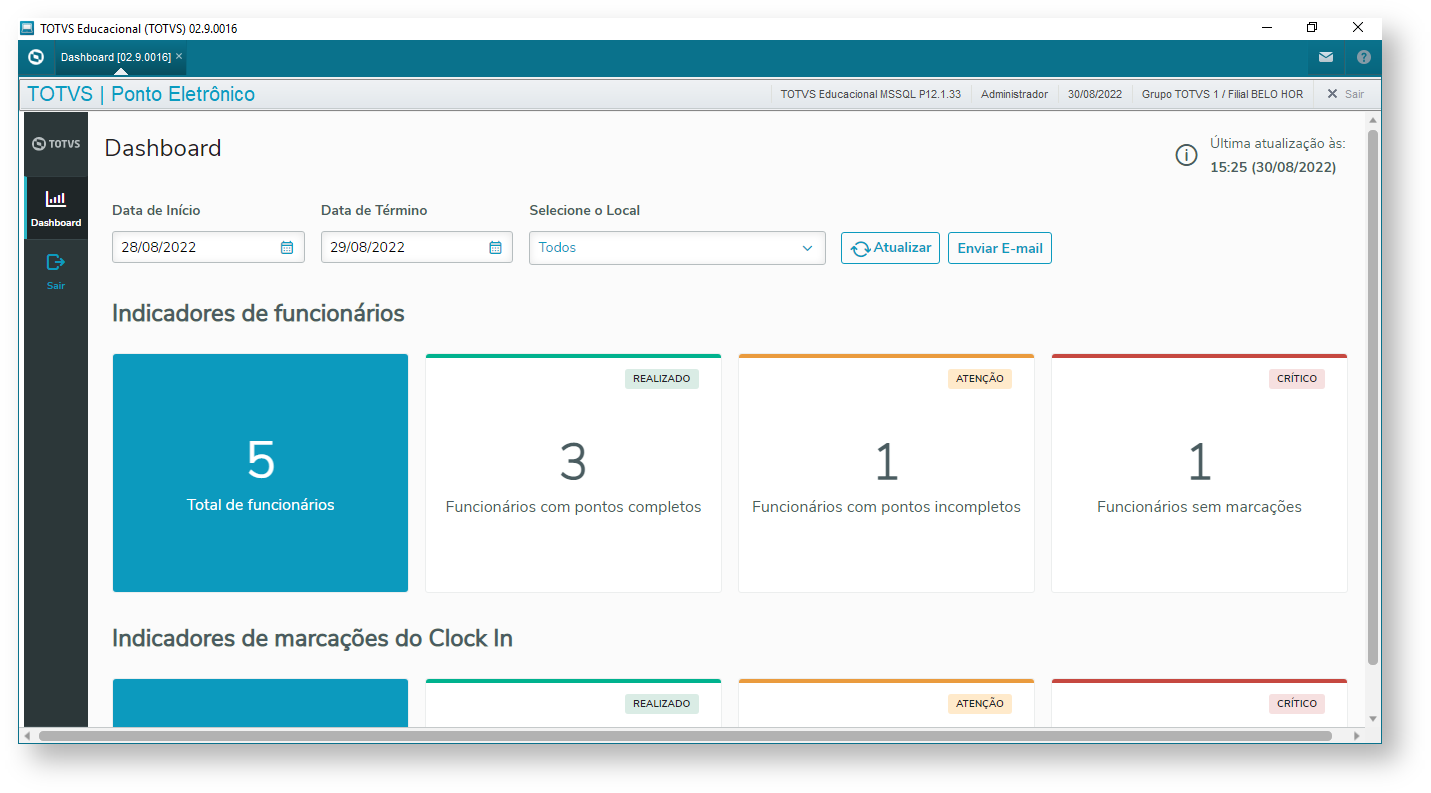The width and height of the screenshot is (1431, 793).
Task: Click the app icon in the title bar
Action: point(28,28)
